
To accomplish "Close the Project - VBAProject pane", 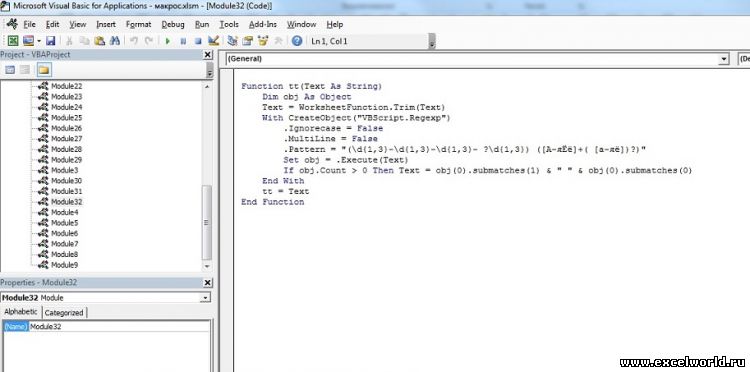I will tap(208, 55).
